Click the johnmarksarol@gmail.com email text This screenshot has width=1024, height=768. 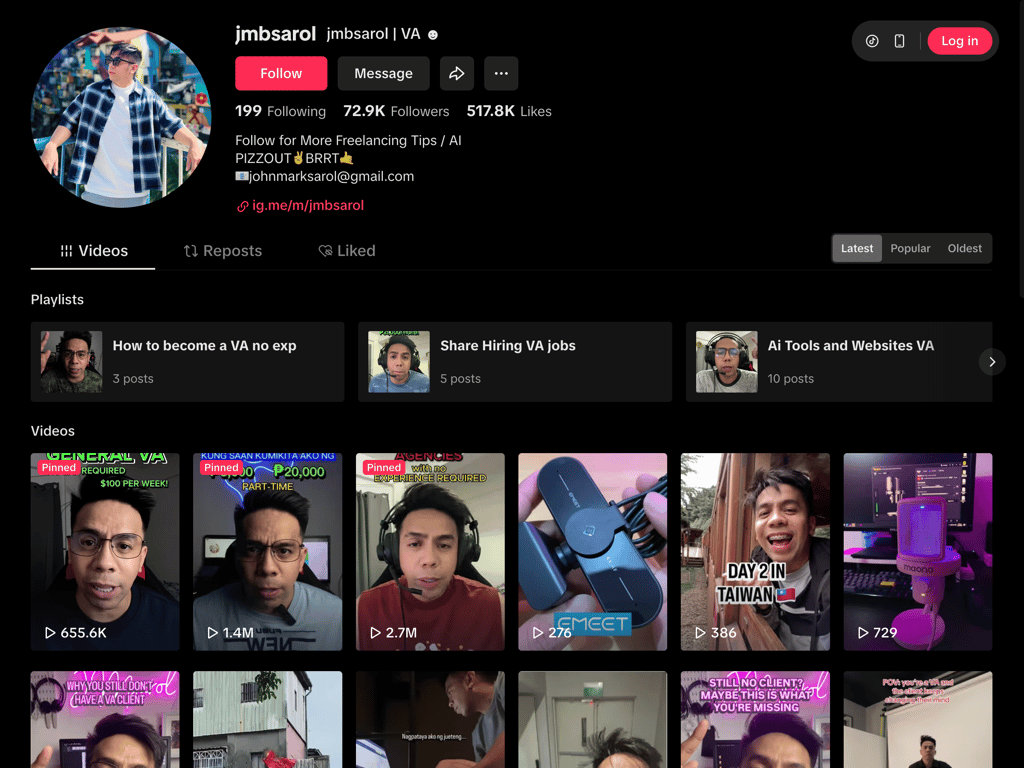(x=331, y=176)
